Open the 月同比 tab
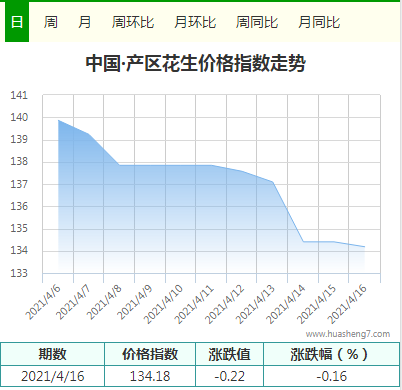 pos(319,22)
